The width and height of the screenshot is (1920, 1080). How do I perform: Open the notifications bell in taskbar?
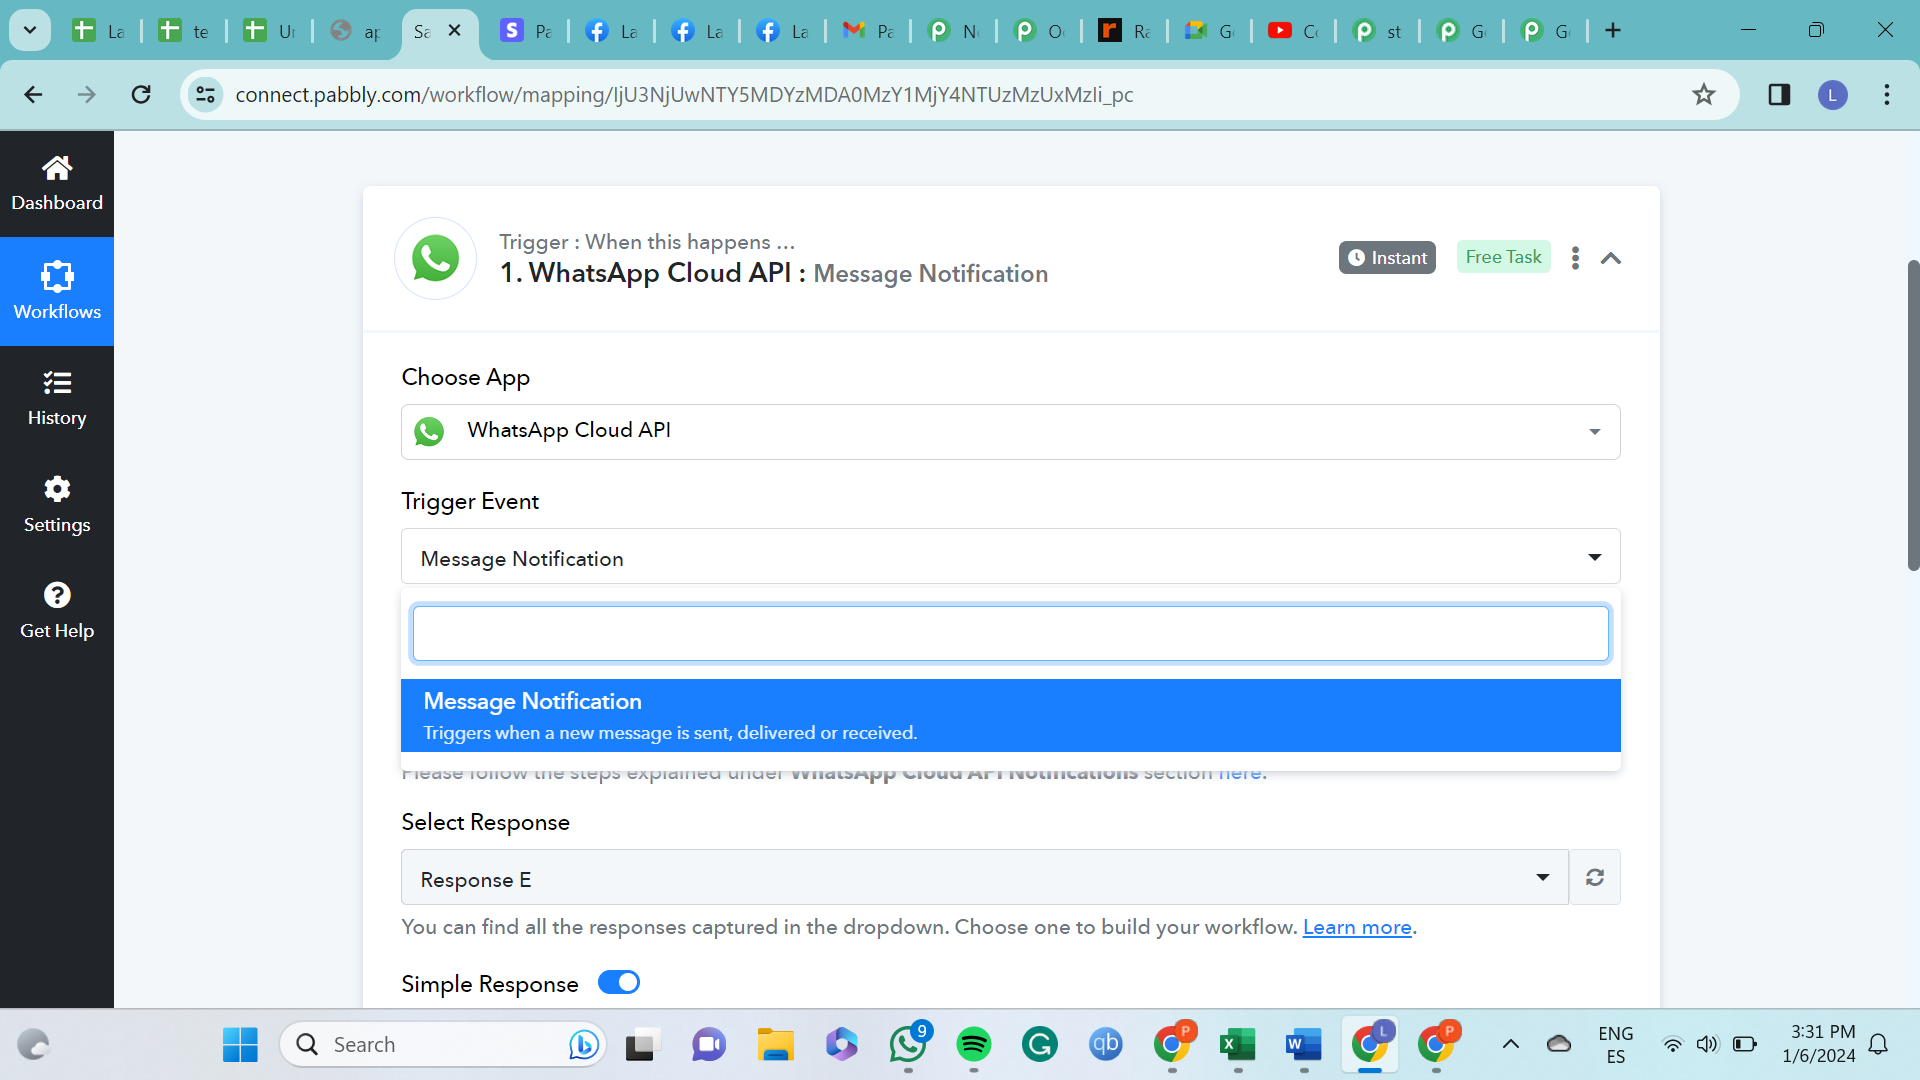coord(1879,1045)
